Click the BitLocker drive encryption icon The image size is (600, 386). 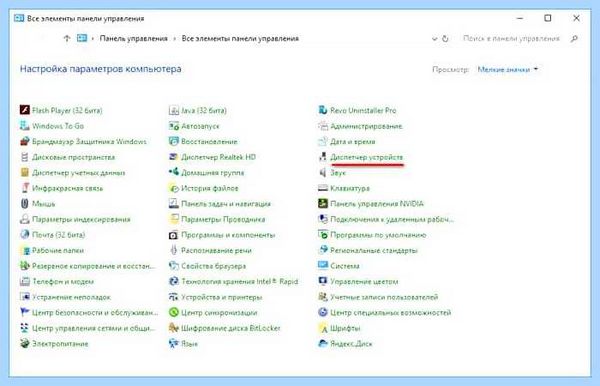pos(174,328)
